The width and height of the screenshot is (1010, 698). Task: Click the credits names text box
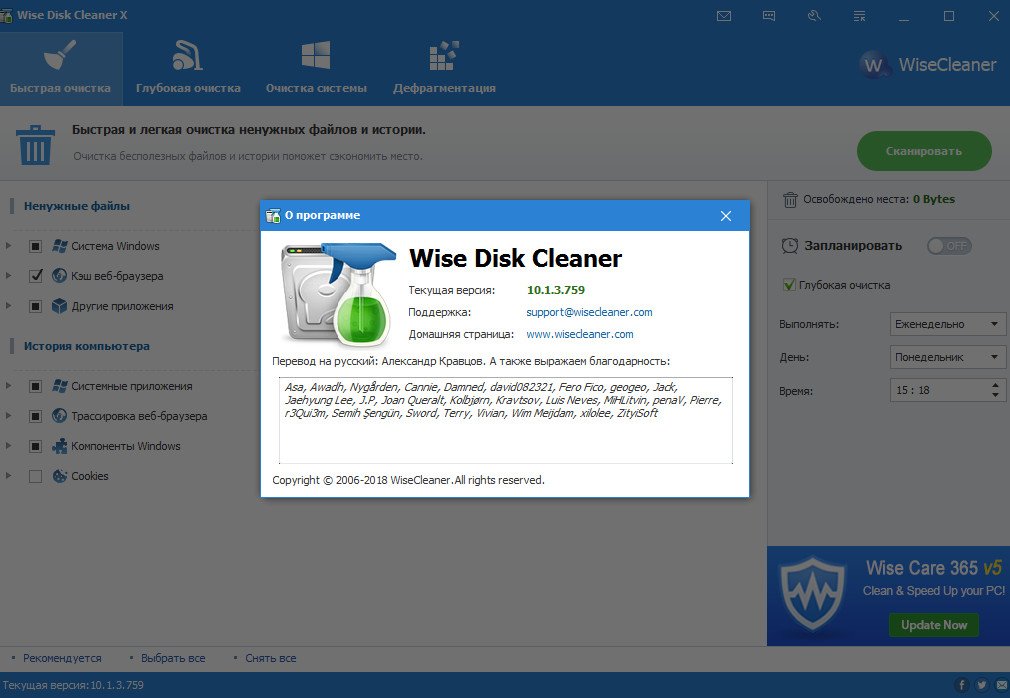coord(506,420)
